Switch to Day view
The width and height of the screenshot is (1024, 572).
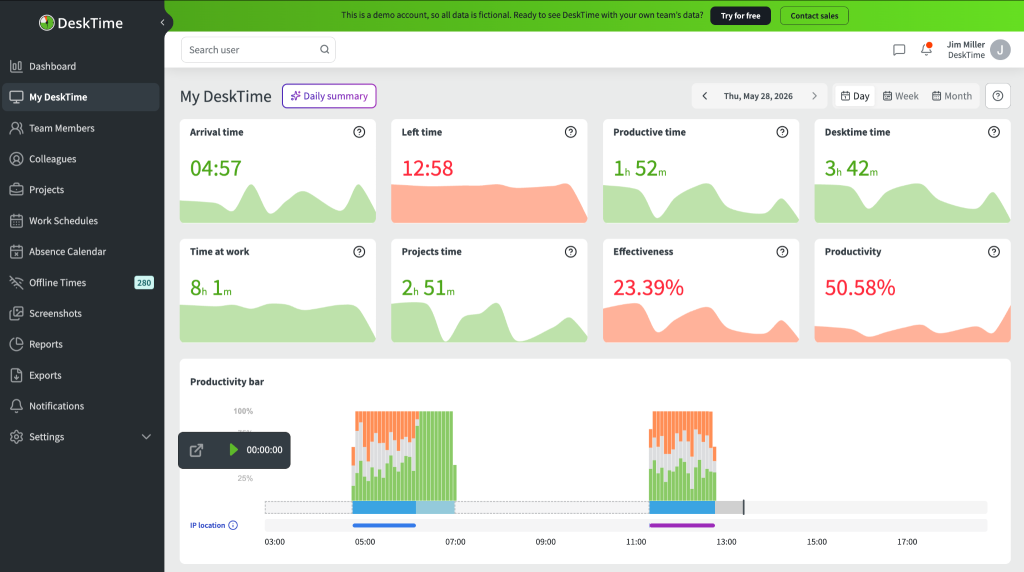(855, 96)
